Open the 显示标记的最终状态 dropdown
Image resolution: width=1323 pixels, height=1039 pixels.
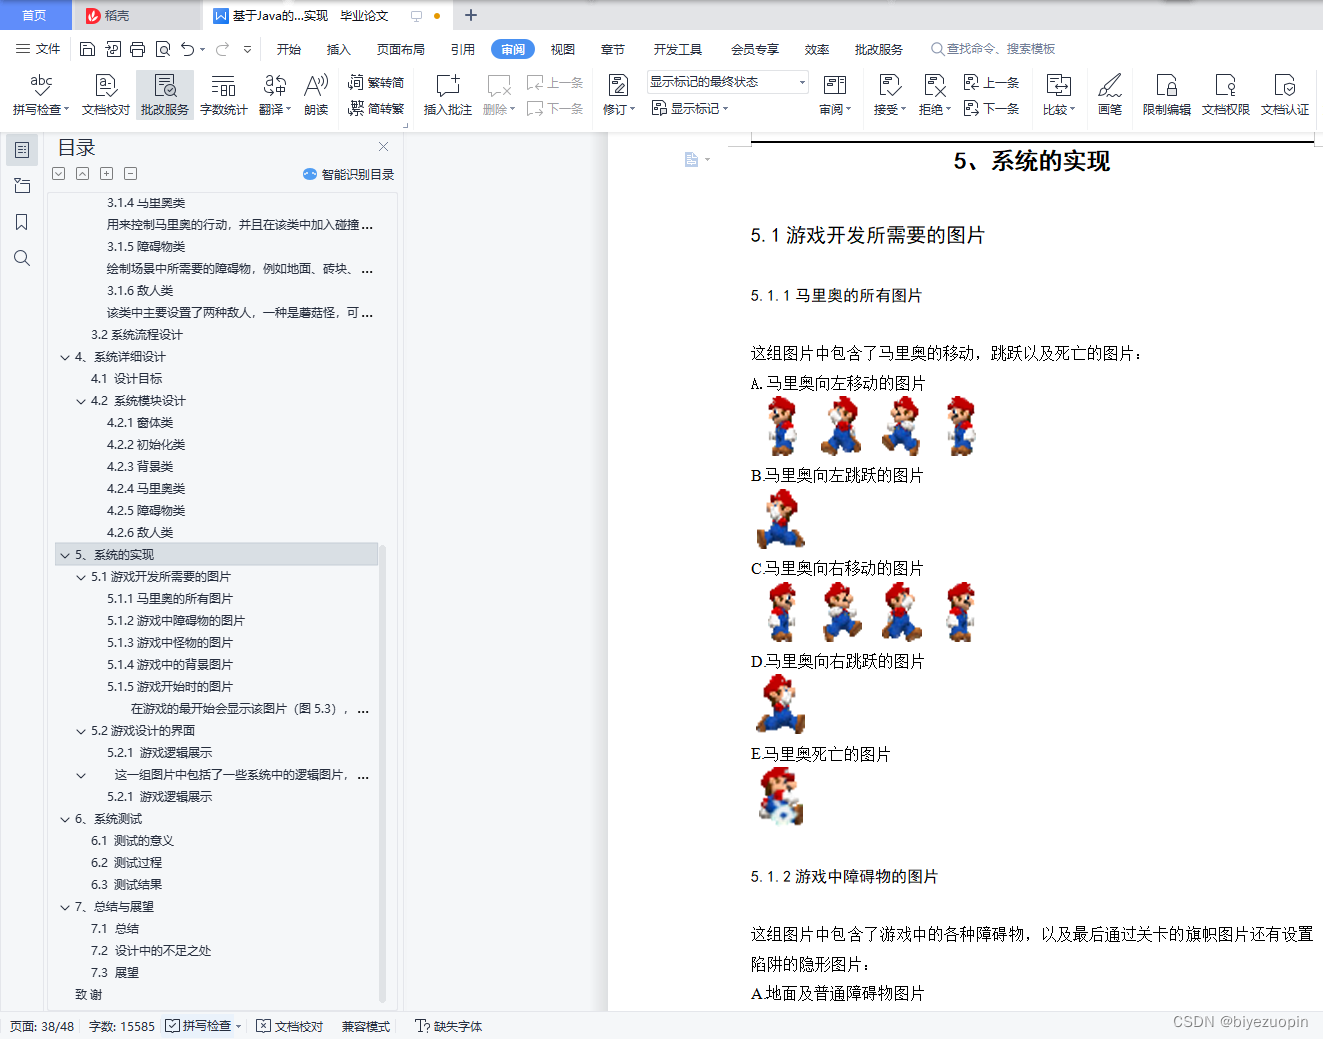coord(727,82)
